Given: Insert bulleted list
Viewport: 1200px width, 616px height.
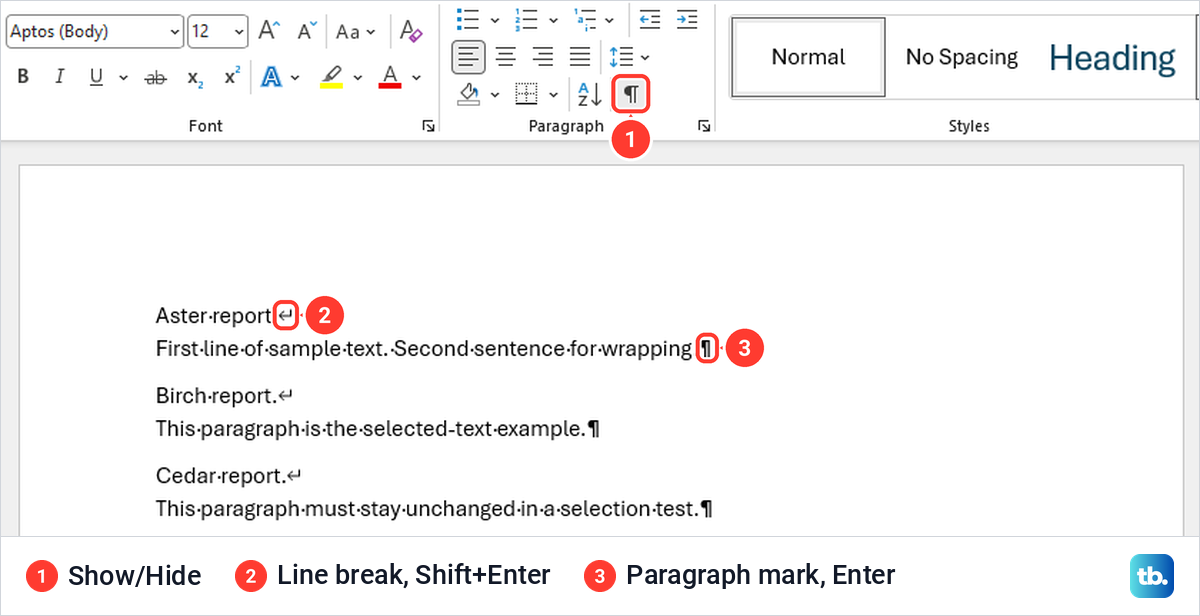Looking at the screenshot, I should coord(467,18).
